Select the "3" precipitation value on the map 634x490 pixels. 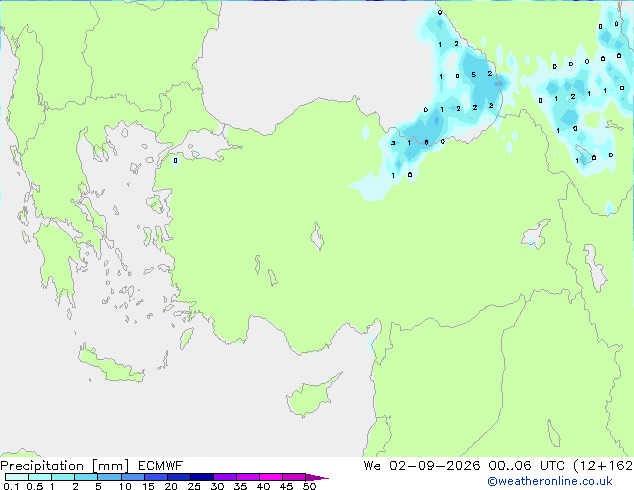tap(393, 143)
